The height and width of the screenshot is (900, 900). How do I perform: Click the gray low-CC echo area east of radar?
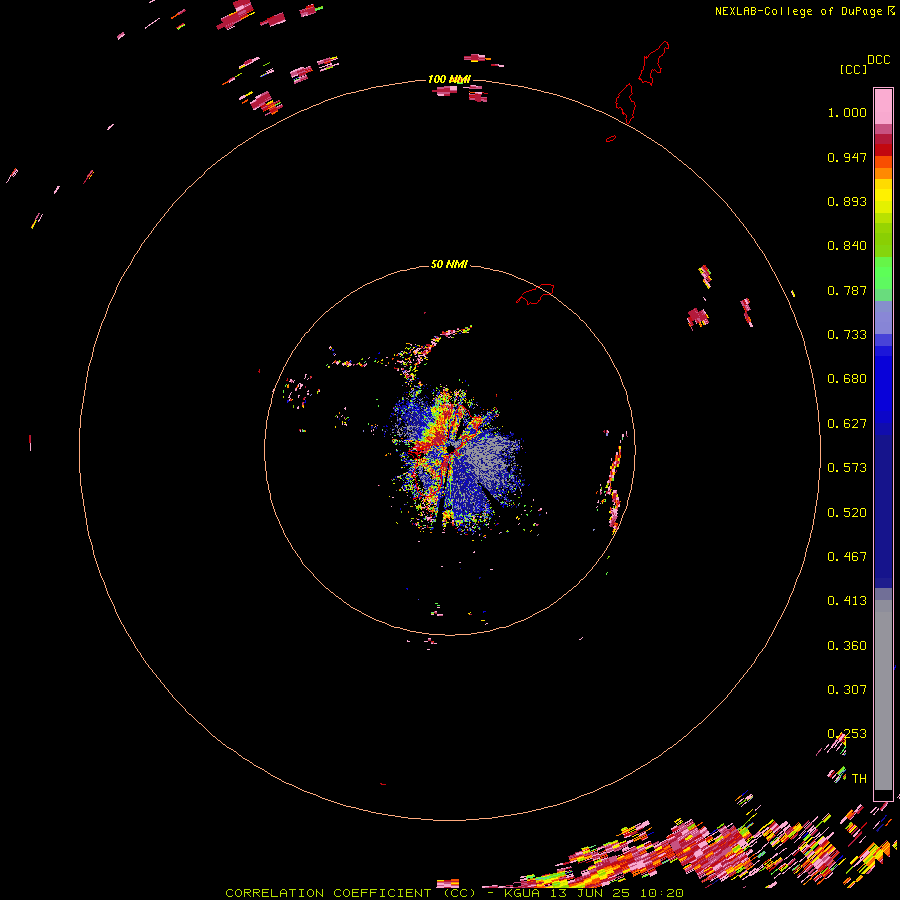(491, 456)
